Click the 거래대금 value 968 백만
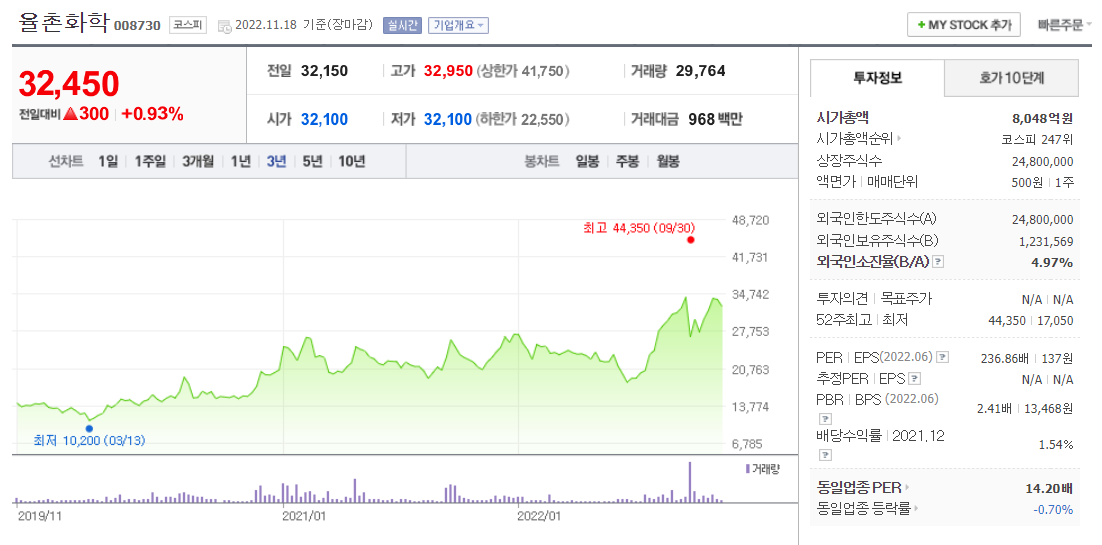1102x545 pixels. (714, 120)
